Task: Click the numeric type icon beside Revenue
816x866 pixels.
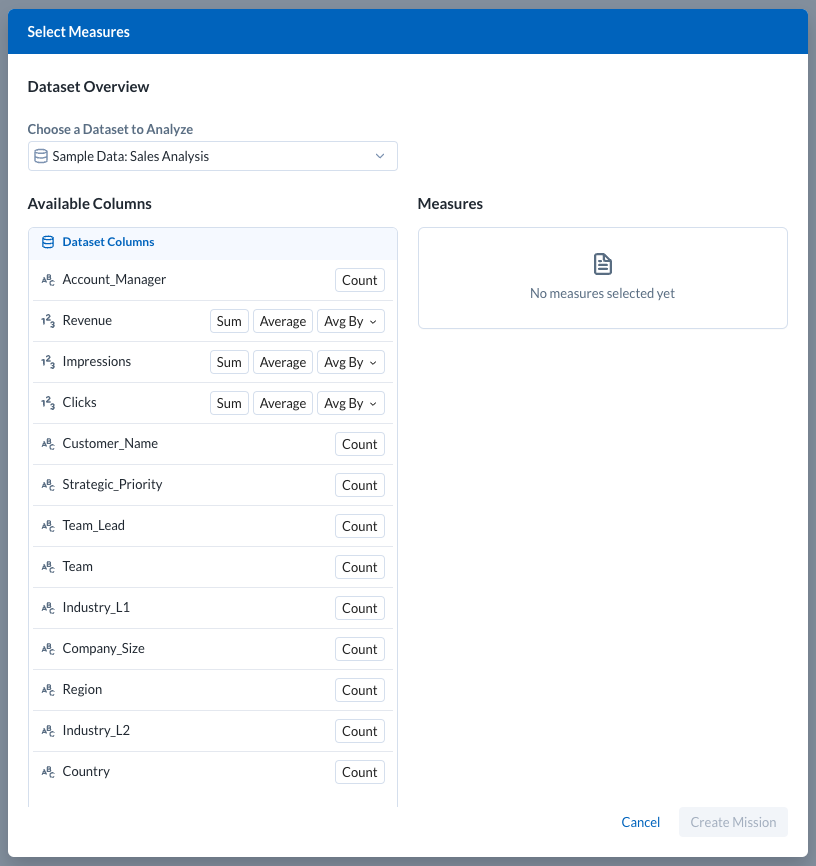Action: point(48,321)
